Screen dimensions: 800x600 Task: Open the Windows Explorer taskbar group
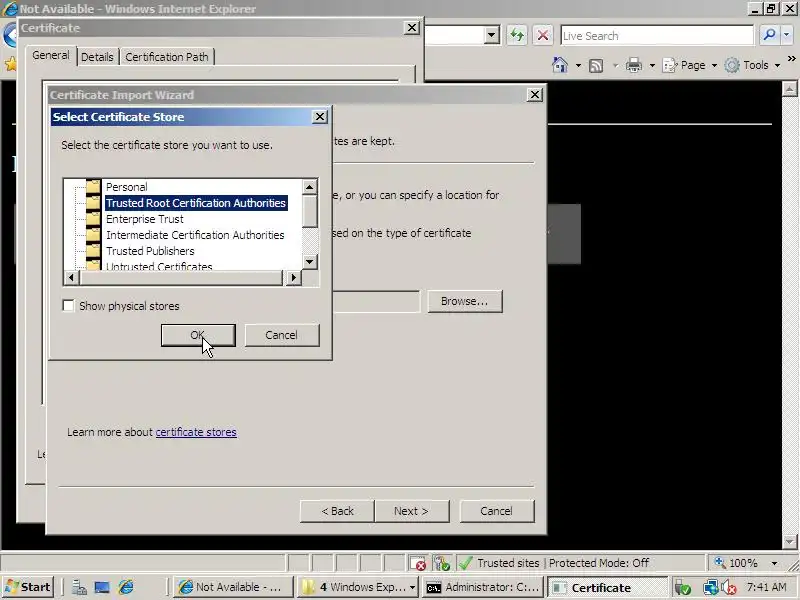pos(358,587)
